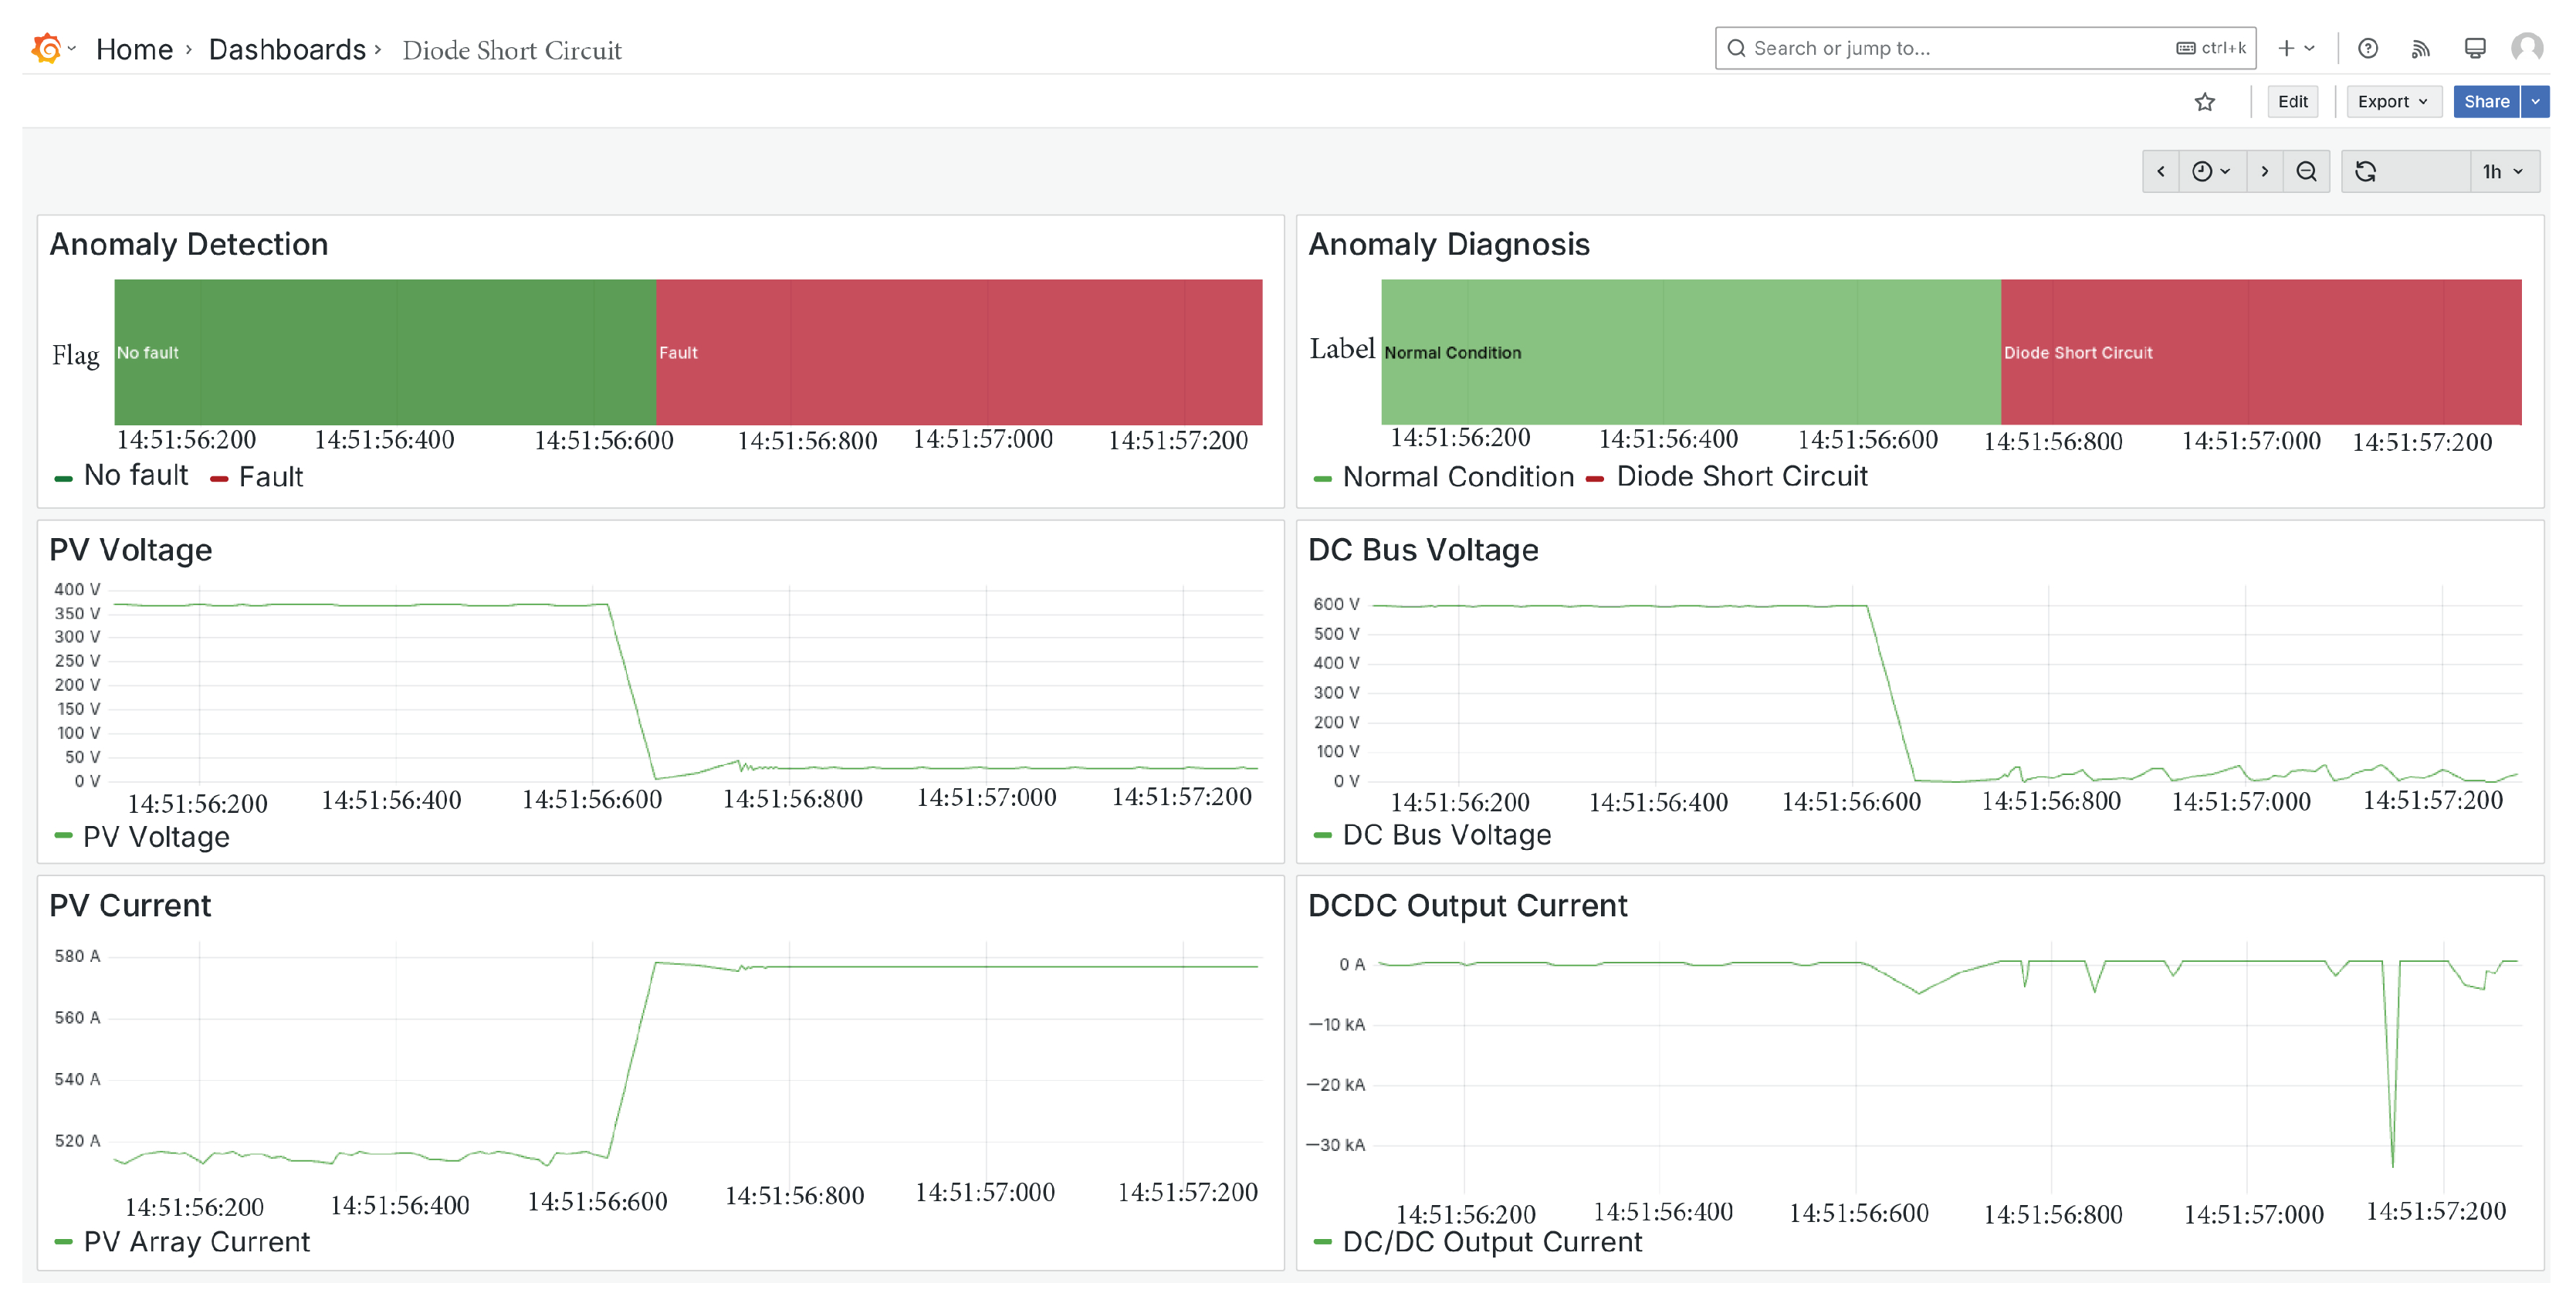This screenshot has width=2576, height=1300.
Task: Expand the 1h refresh interval dropdown
Action: pos(2503,172)
